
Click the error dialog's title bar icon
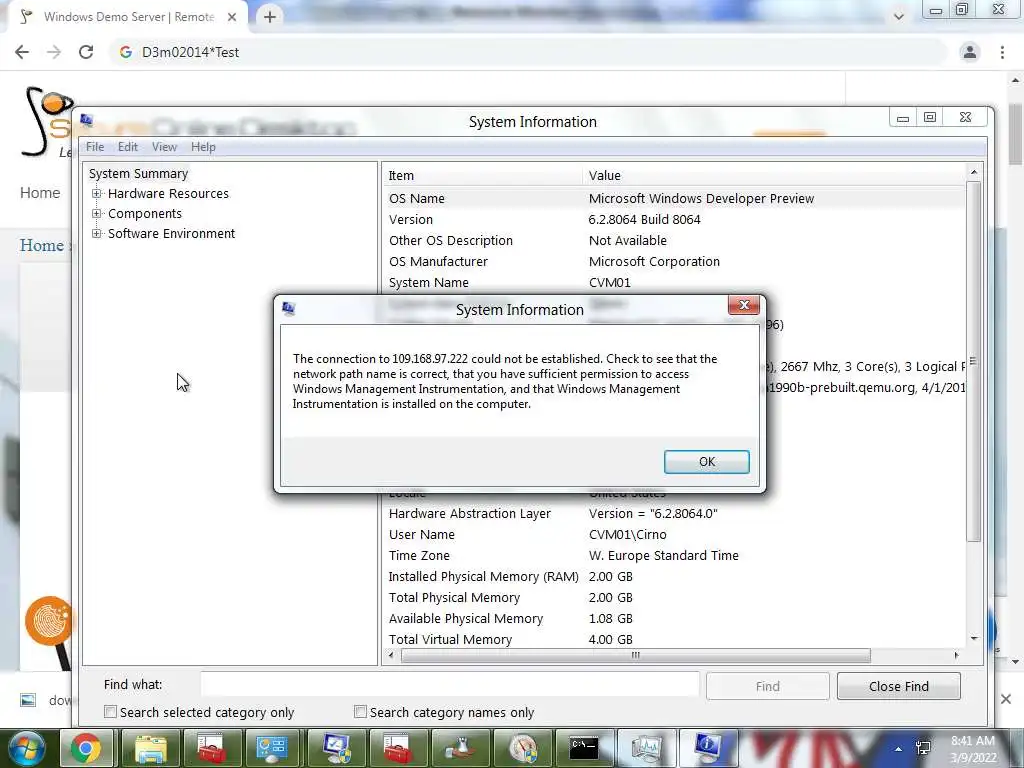[289, 309]
